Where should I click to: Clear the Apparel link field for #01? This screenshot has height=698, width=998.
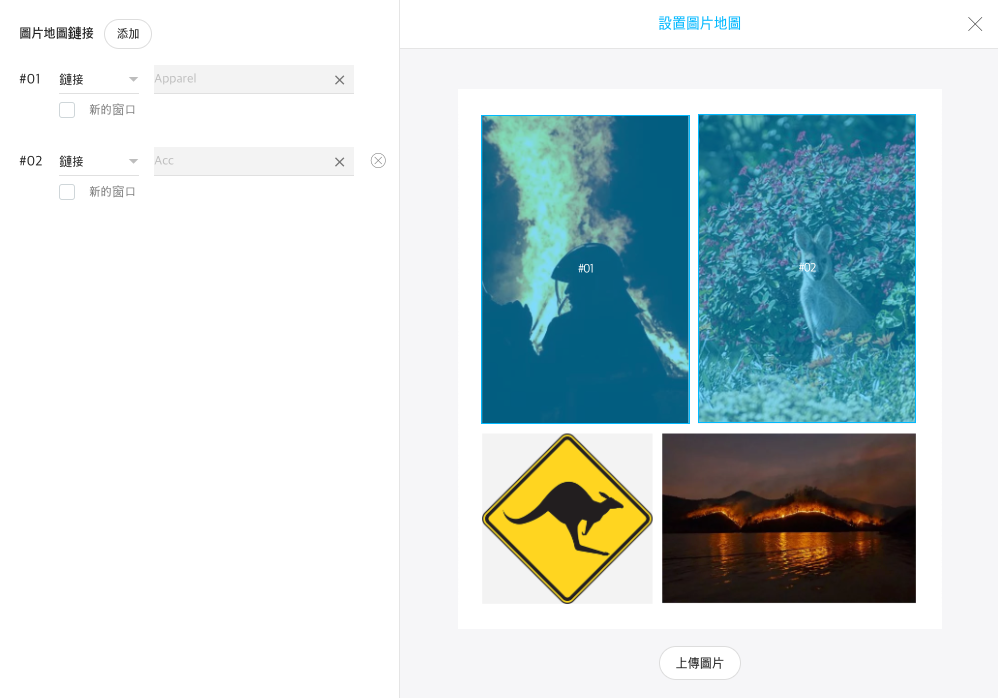[339, 80]
